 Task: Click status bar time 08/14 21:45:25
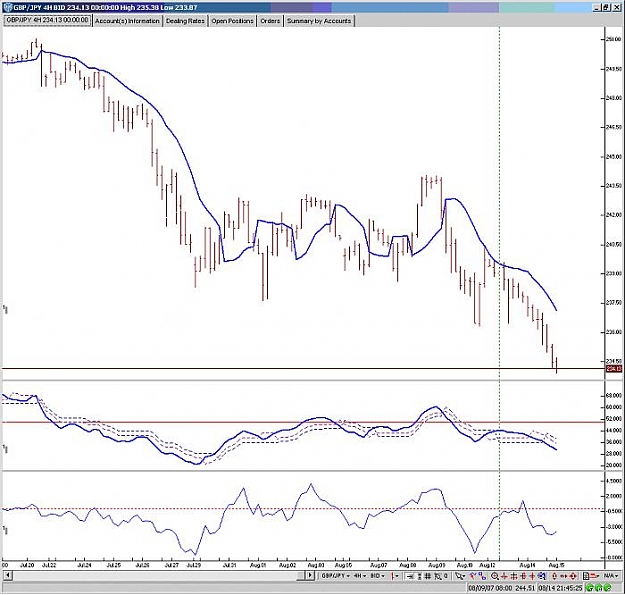(560, 588)
